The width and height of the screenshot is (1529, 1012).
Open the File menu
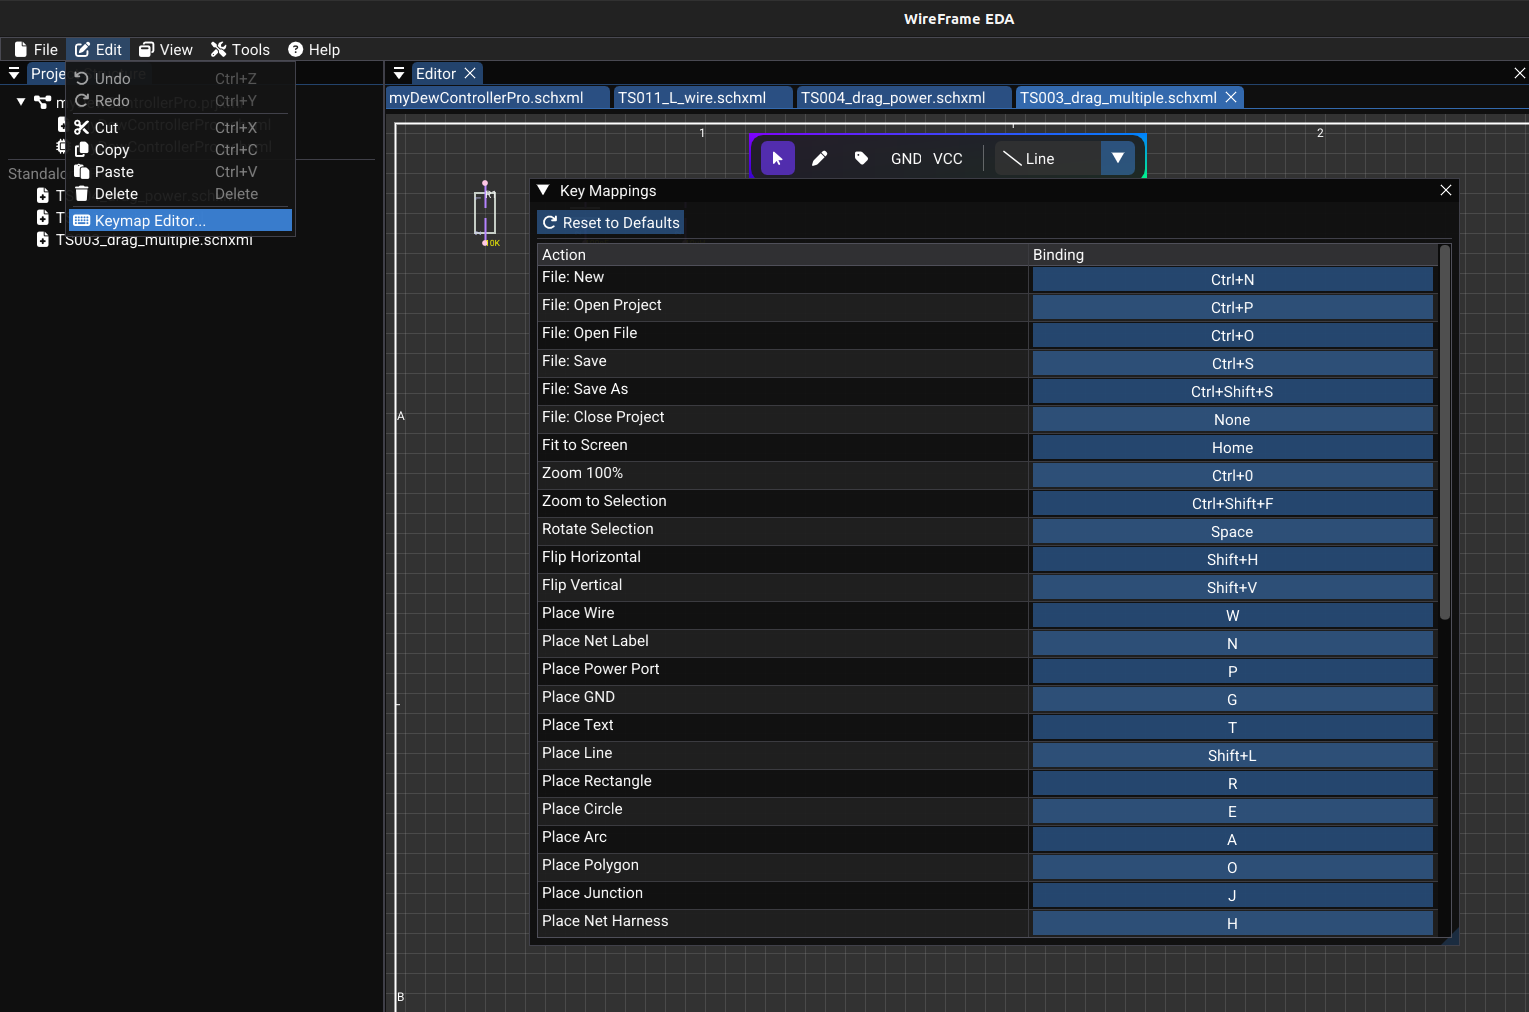point(36,49)
